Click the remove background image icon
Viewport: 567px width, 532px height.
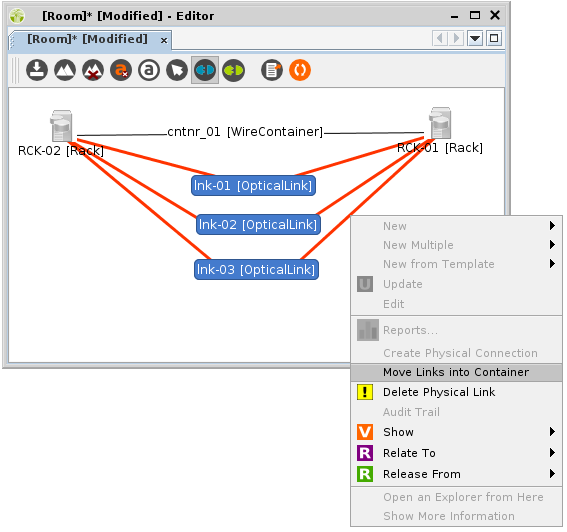[93, 70]
